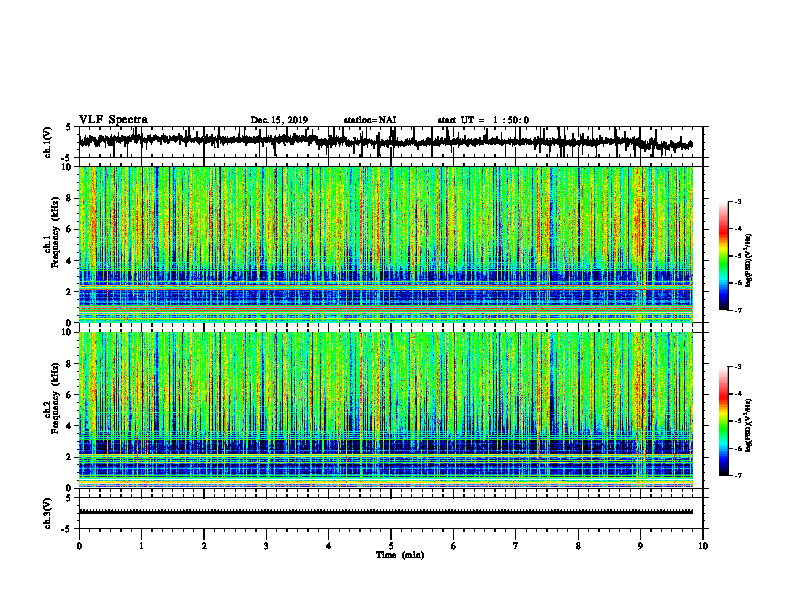Screen dimensions: 792x612
Task: Click the ch.1 colorbar log(PSD) unit label
Action: click(x=749, y=260)
